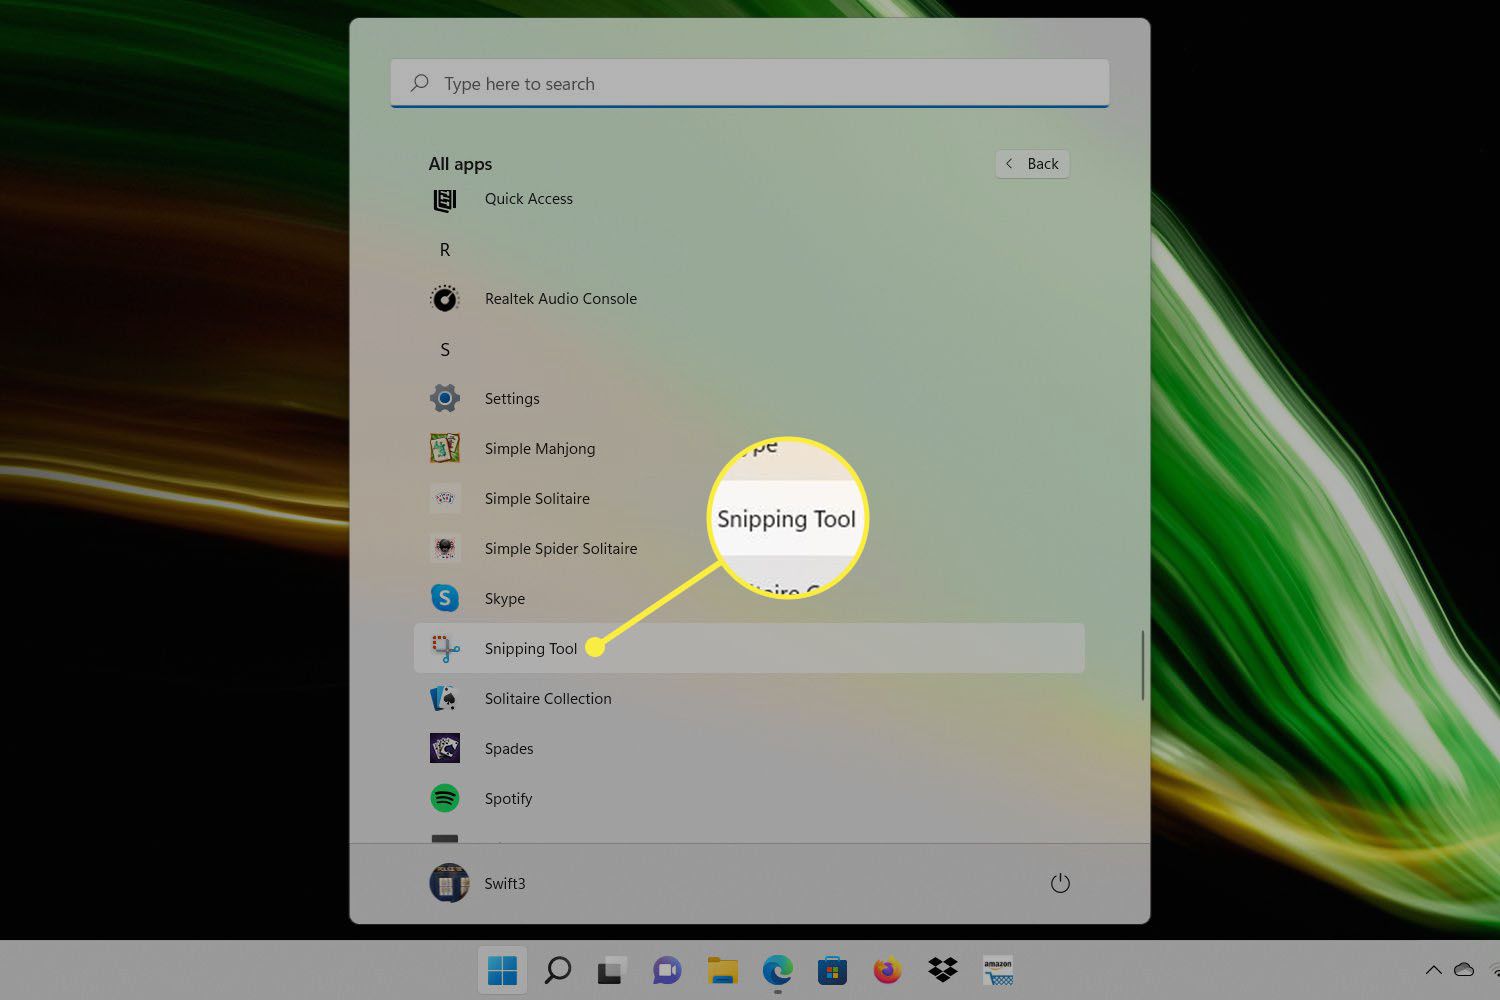
Task: Click the Swift3 user avatar
Action: (x=449, y=883)
